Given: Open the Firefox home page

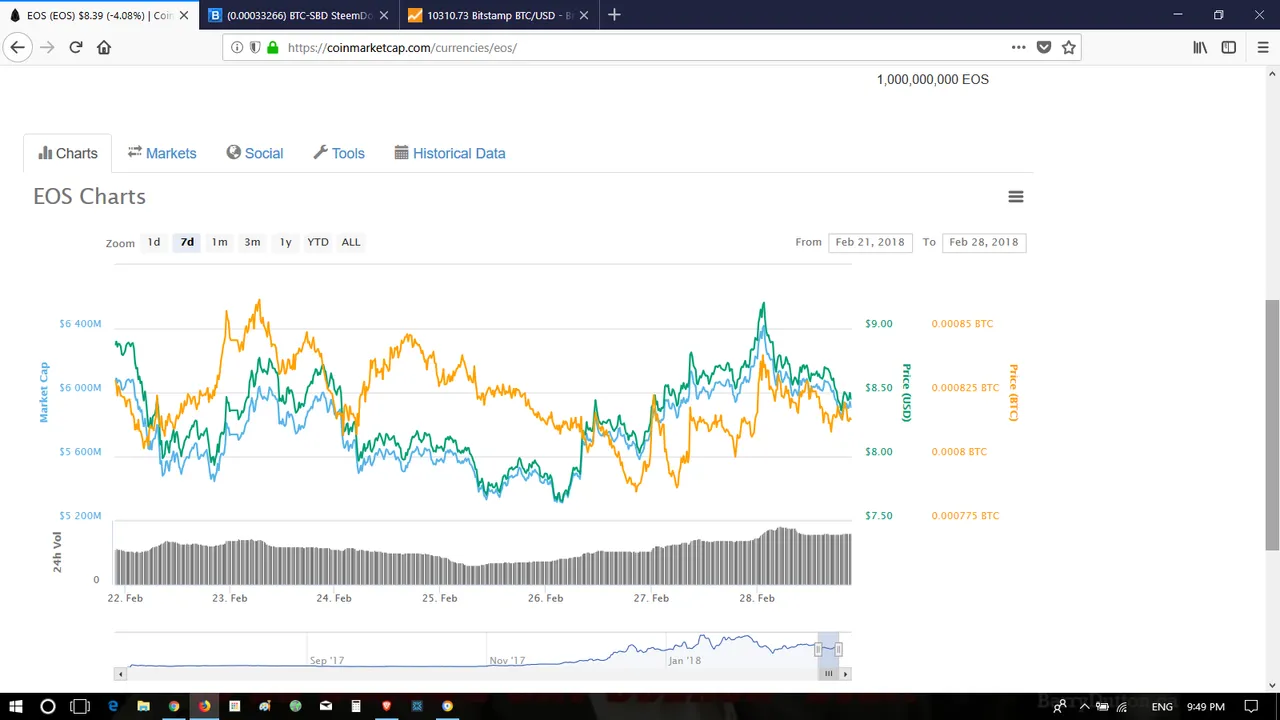Looking at the screenshot, I should tap(104, 47).
